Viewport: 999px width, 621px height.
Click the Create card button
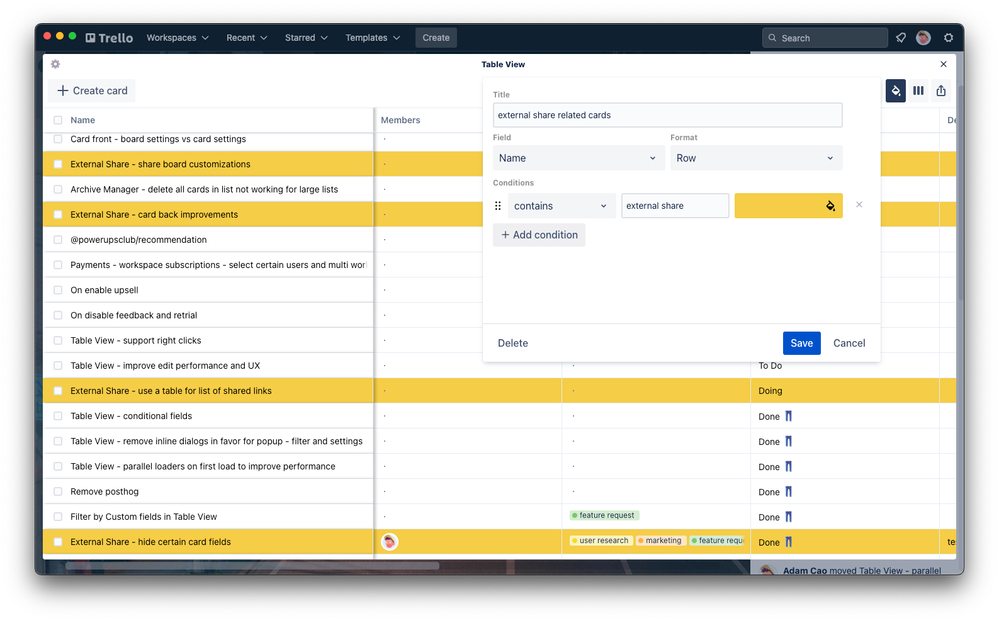[92, 90]
